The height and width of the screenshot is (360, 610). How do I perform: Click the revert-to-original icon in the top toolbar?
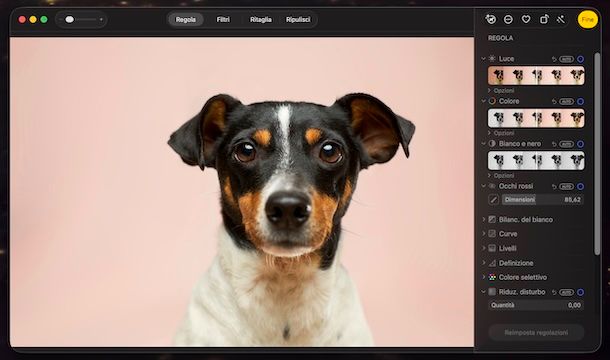tap(491, 19)
